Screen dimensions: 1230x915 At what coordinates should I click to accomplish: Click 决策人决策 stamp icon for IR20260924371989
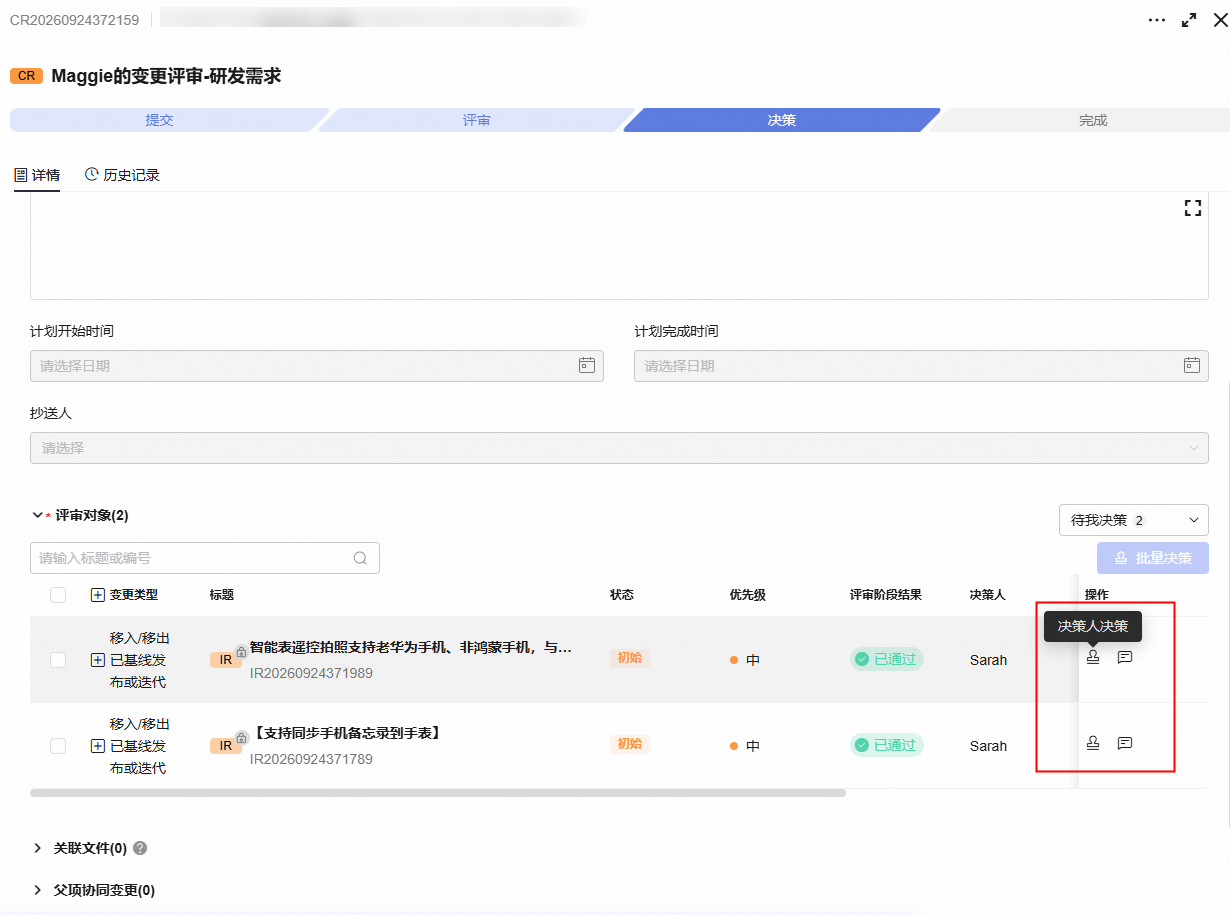pyautogui.click(x=1093, y=657)
